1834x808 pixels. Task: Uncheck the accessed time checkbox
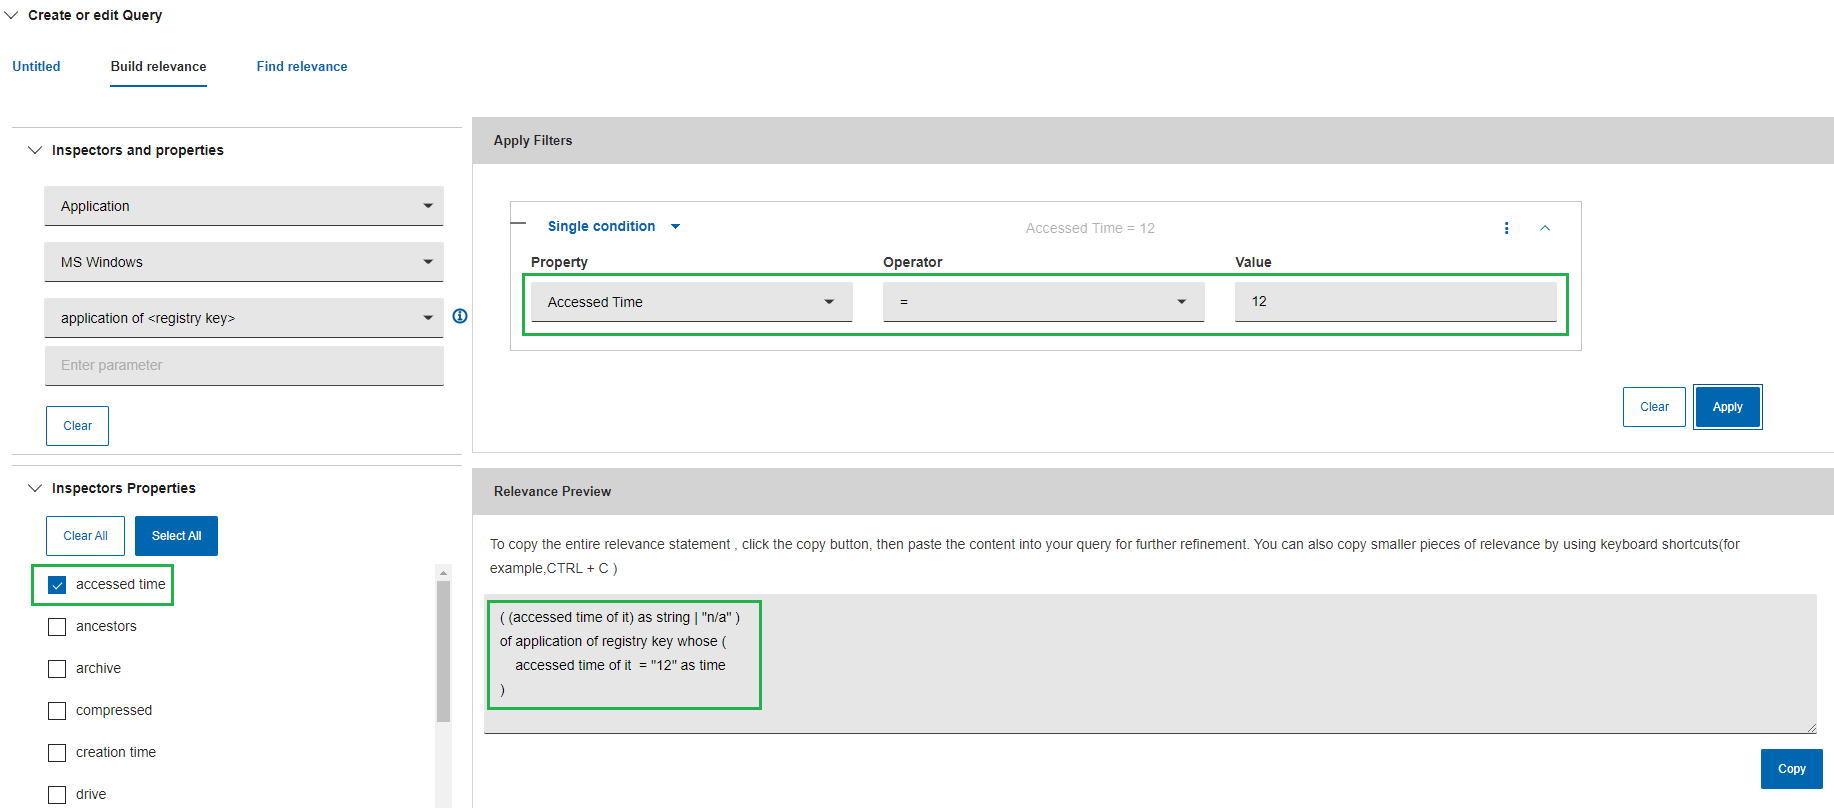pos(57,585)
